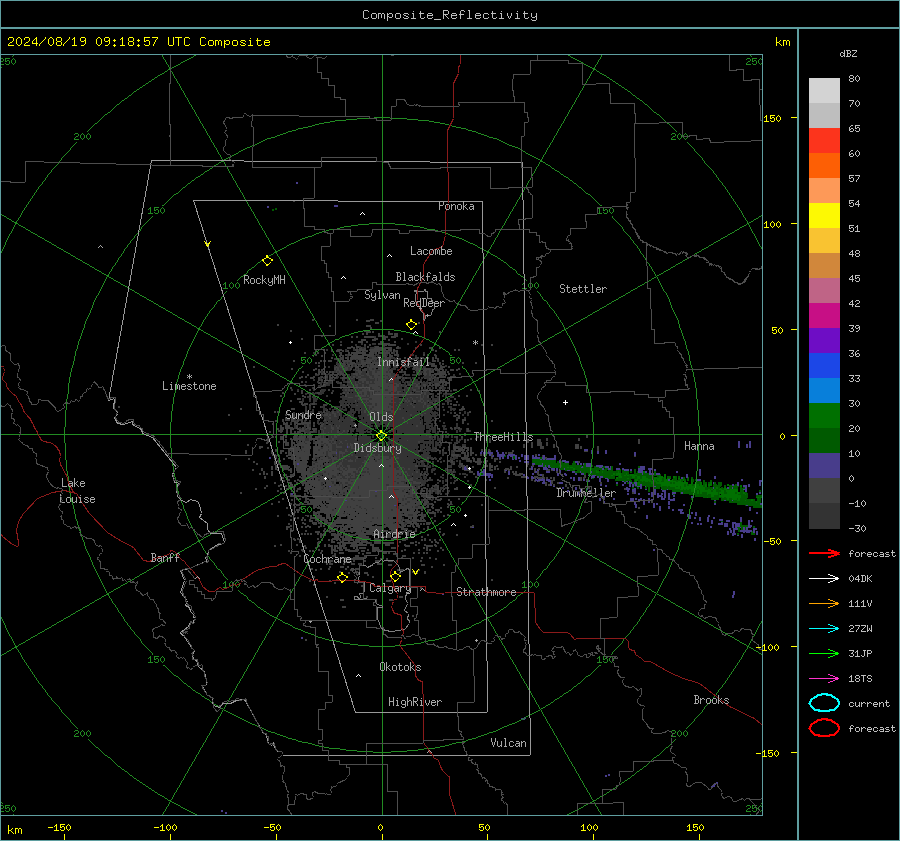Click the Calgary label
The height and width of the screenshot is (841, 900).
click(390, 588)
